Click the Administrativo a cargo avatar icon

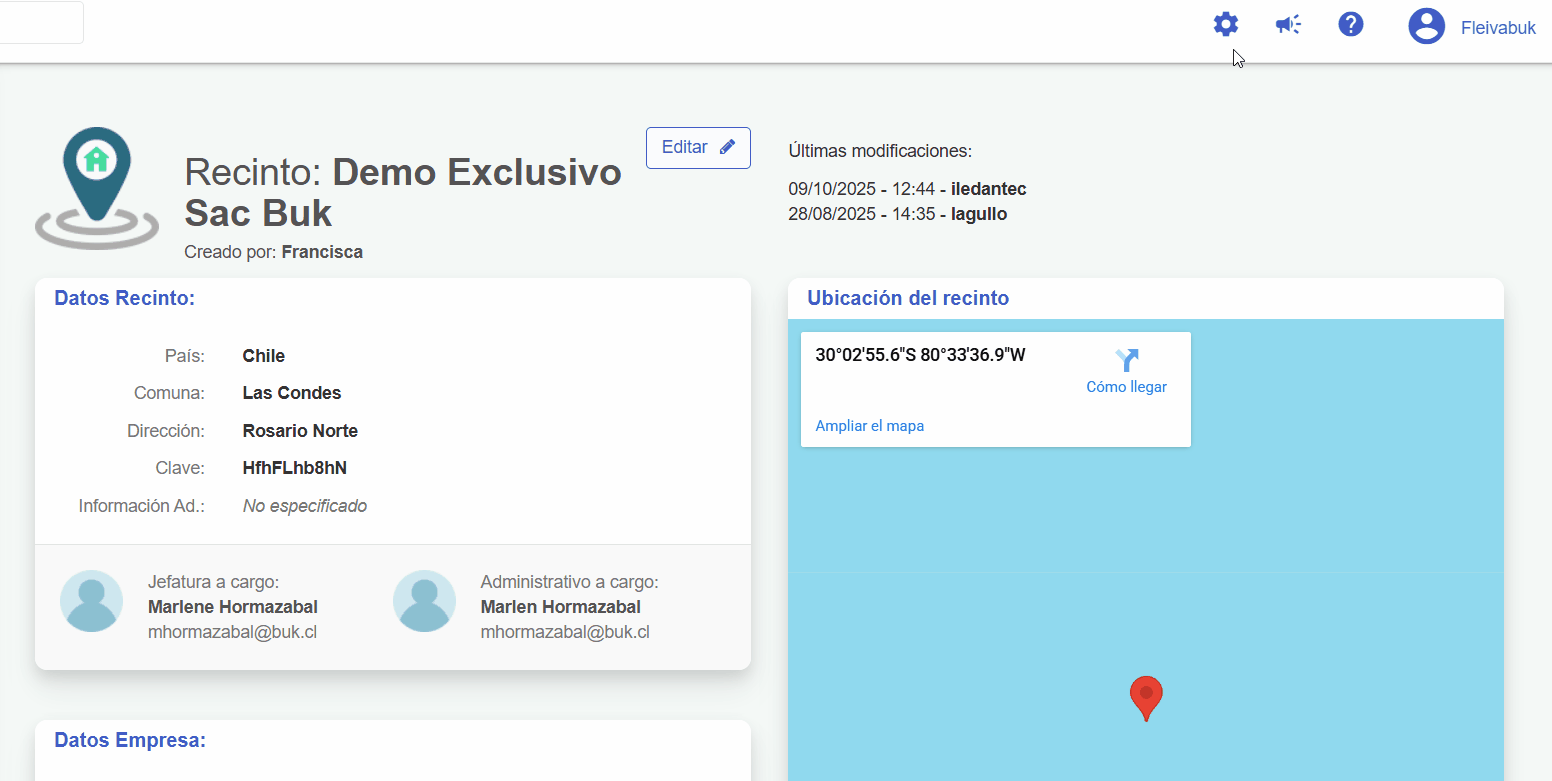424,601
